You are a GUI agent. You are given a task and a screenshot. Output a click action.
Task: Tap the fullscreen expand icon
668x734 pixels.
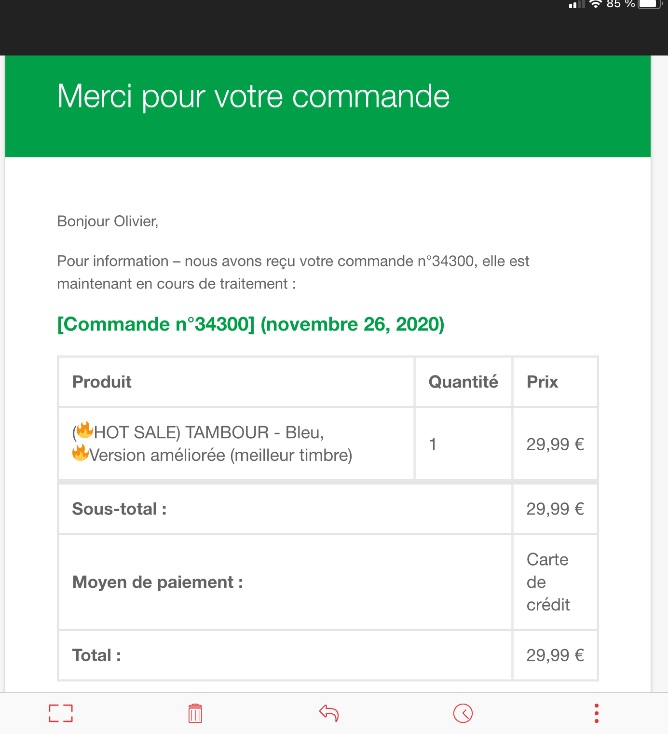click(x=61, y=713)
